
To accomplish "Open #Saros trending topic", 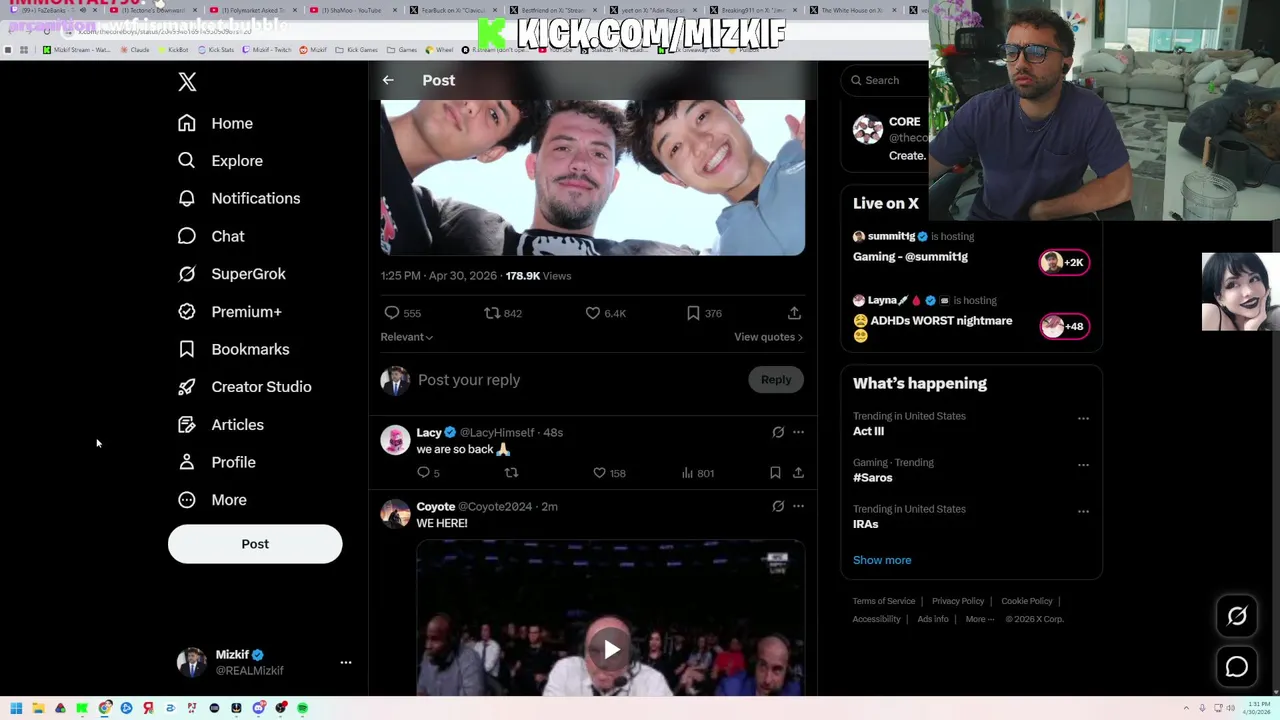I will pyautogui.click(x=872, y=478).
